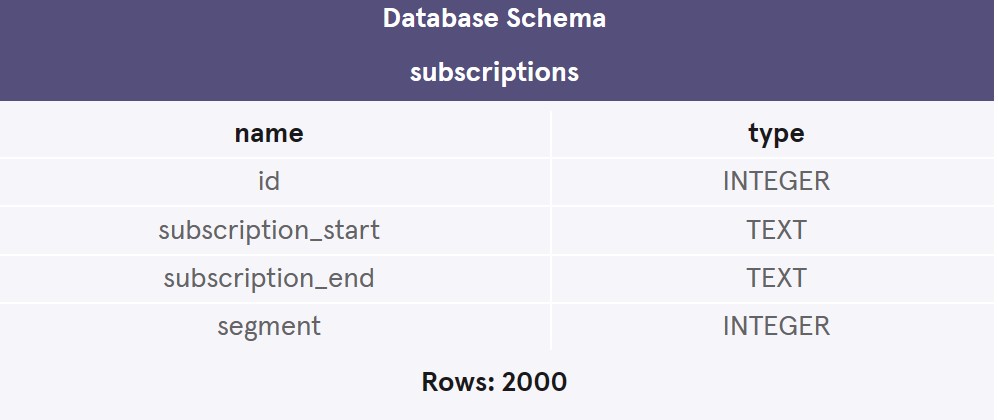The image size is (998, 420).
Task: Click the name column header
Action: [268, 133]
